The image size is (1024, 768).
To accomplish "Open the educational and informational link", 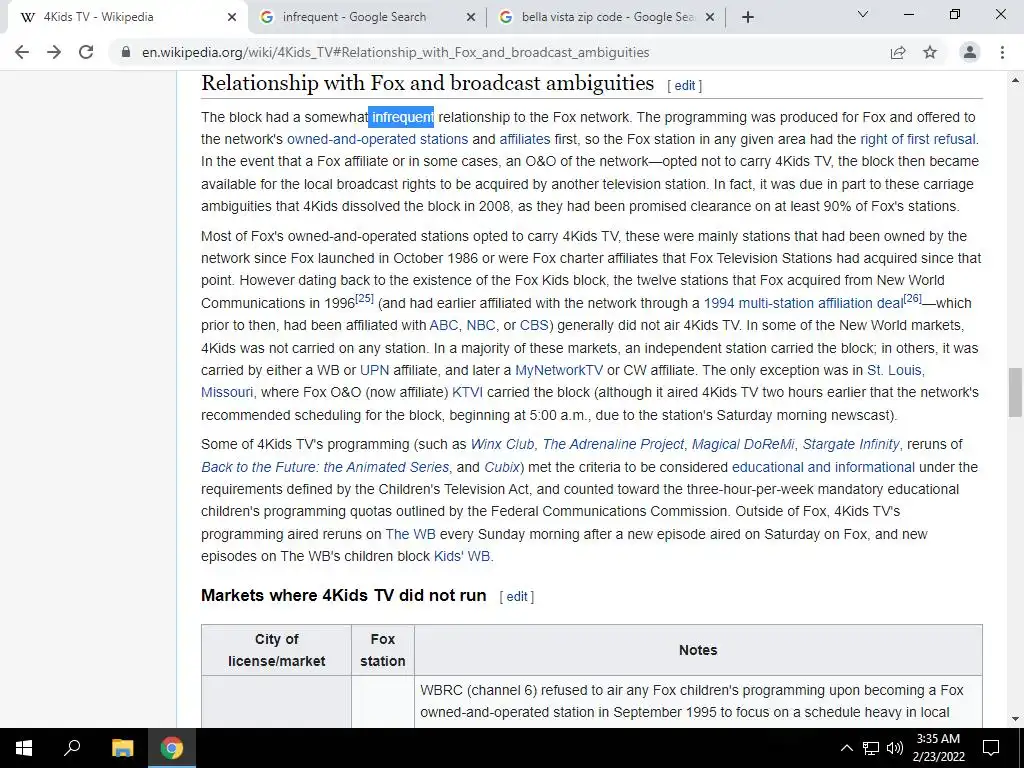I will tap(823, 468).
